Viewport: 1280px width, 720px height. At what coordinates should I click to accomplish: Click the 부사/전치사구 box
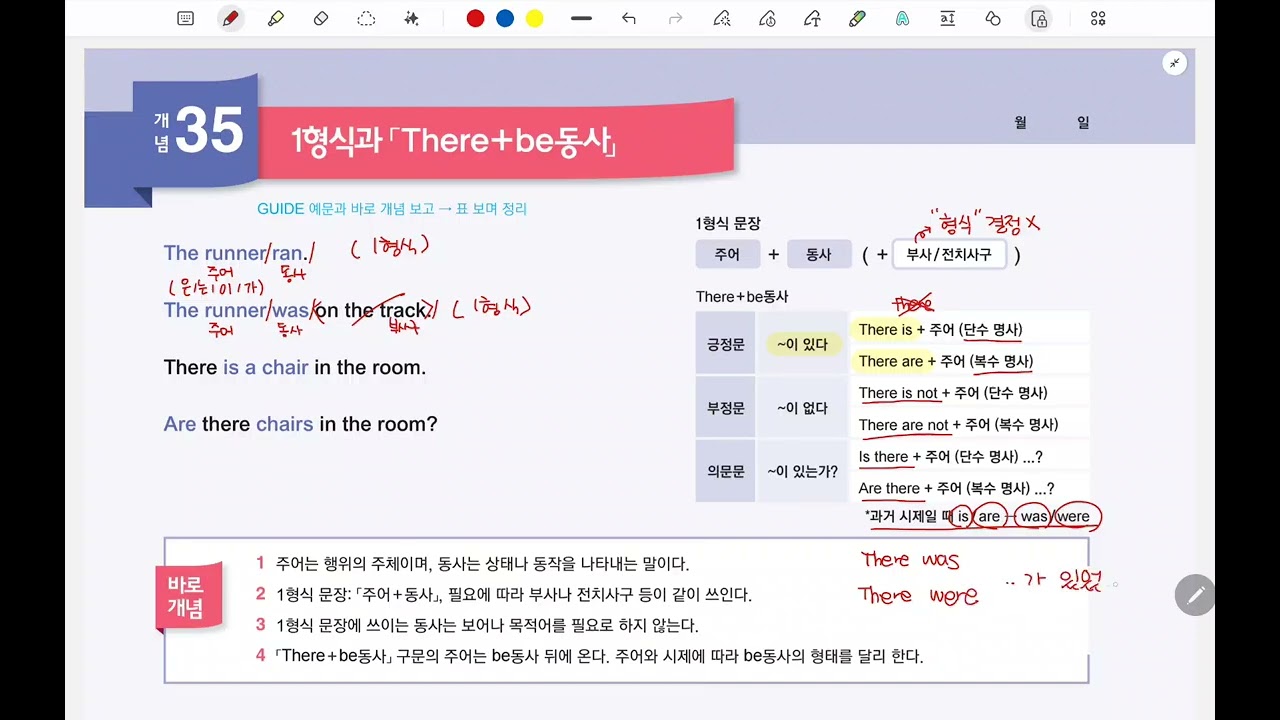[949, 254]
